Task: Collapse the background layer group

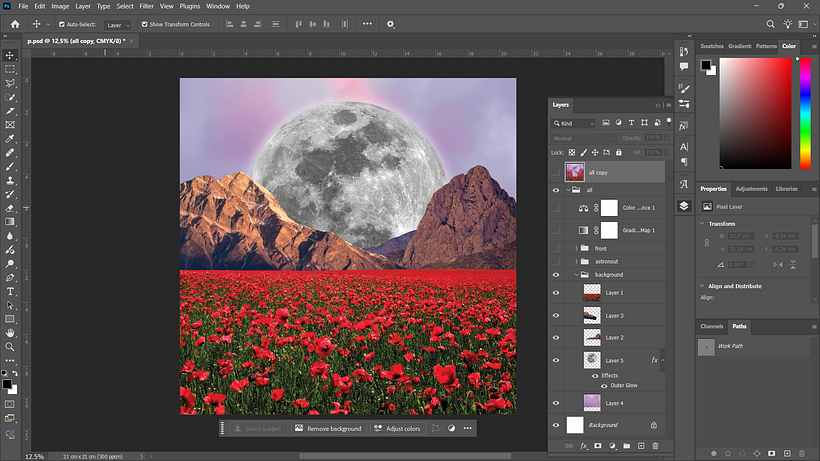Action: [576, 274]
